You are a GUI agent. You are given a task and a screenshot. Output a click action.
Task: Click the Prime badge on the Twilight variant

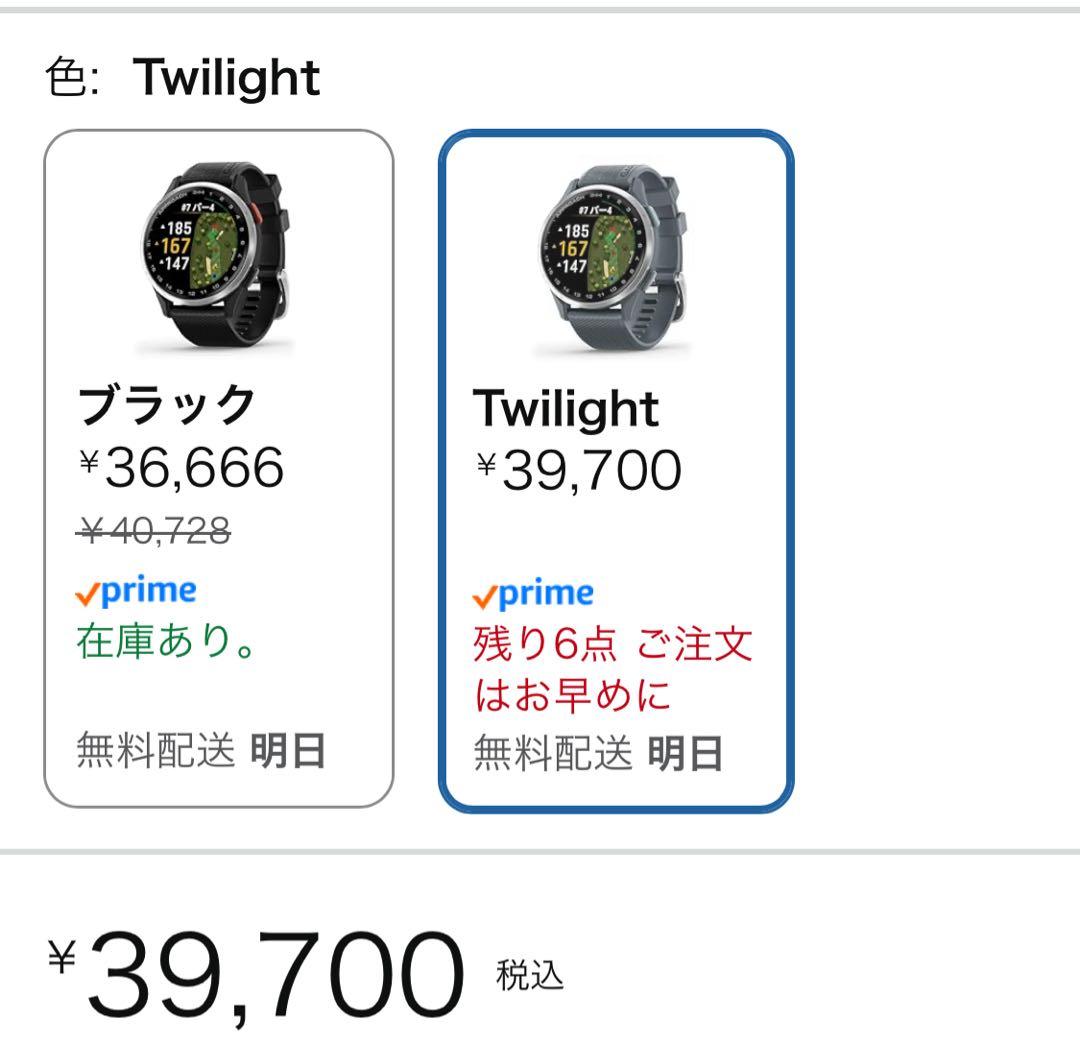[x=532, y=592]
